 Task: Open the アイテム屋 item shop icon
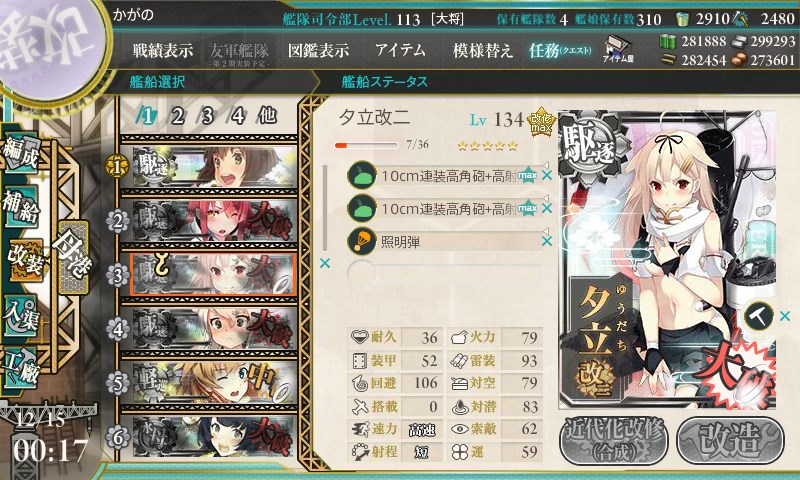click(618, 50)
